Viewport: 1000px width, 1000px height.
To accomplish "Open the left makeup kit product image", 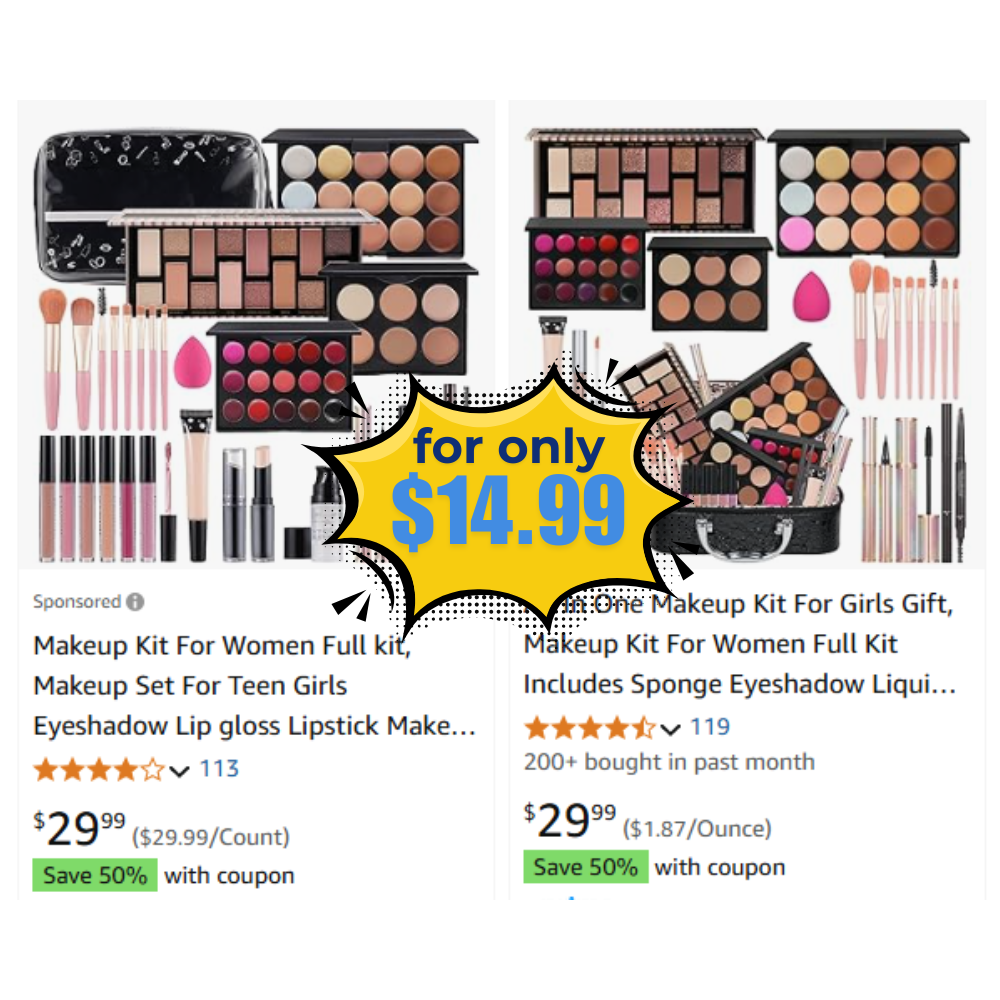I will coord(256,334).
